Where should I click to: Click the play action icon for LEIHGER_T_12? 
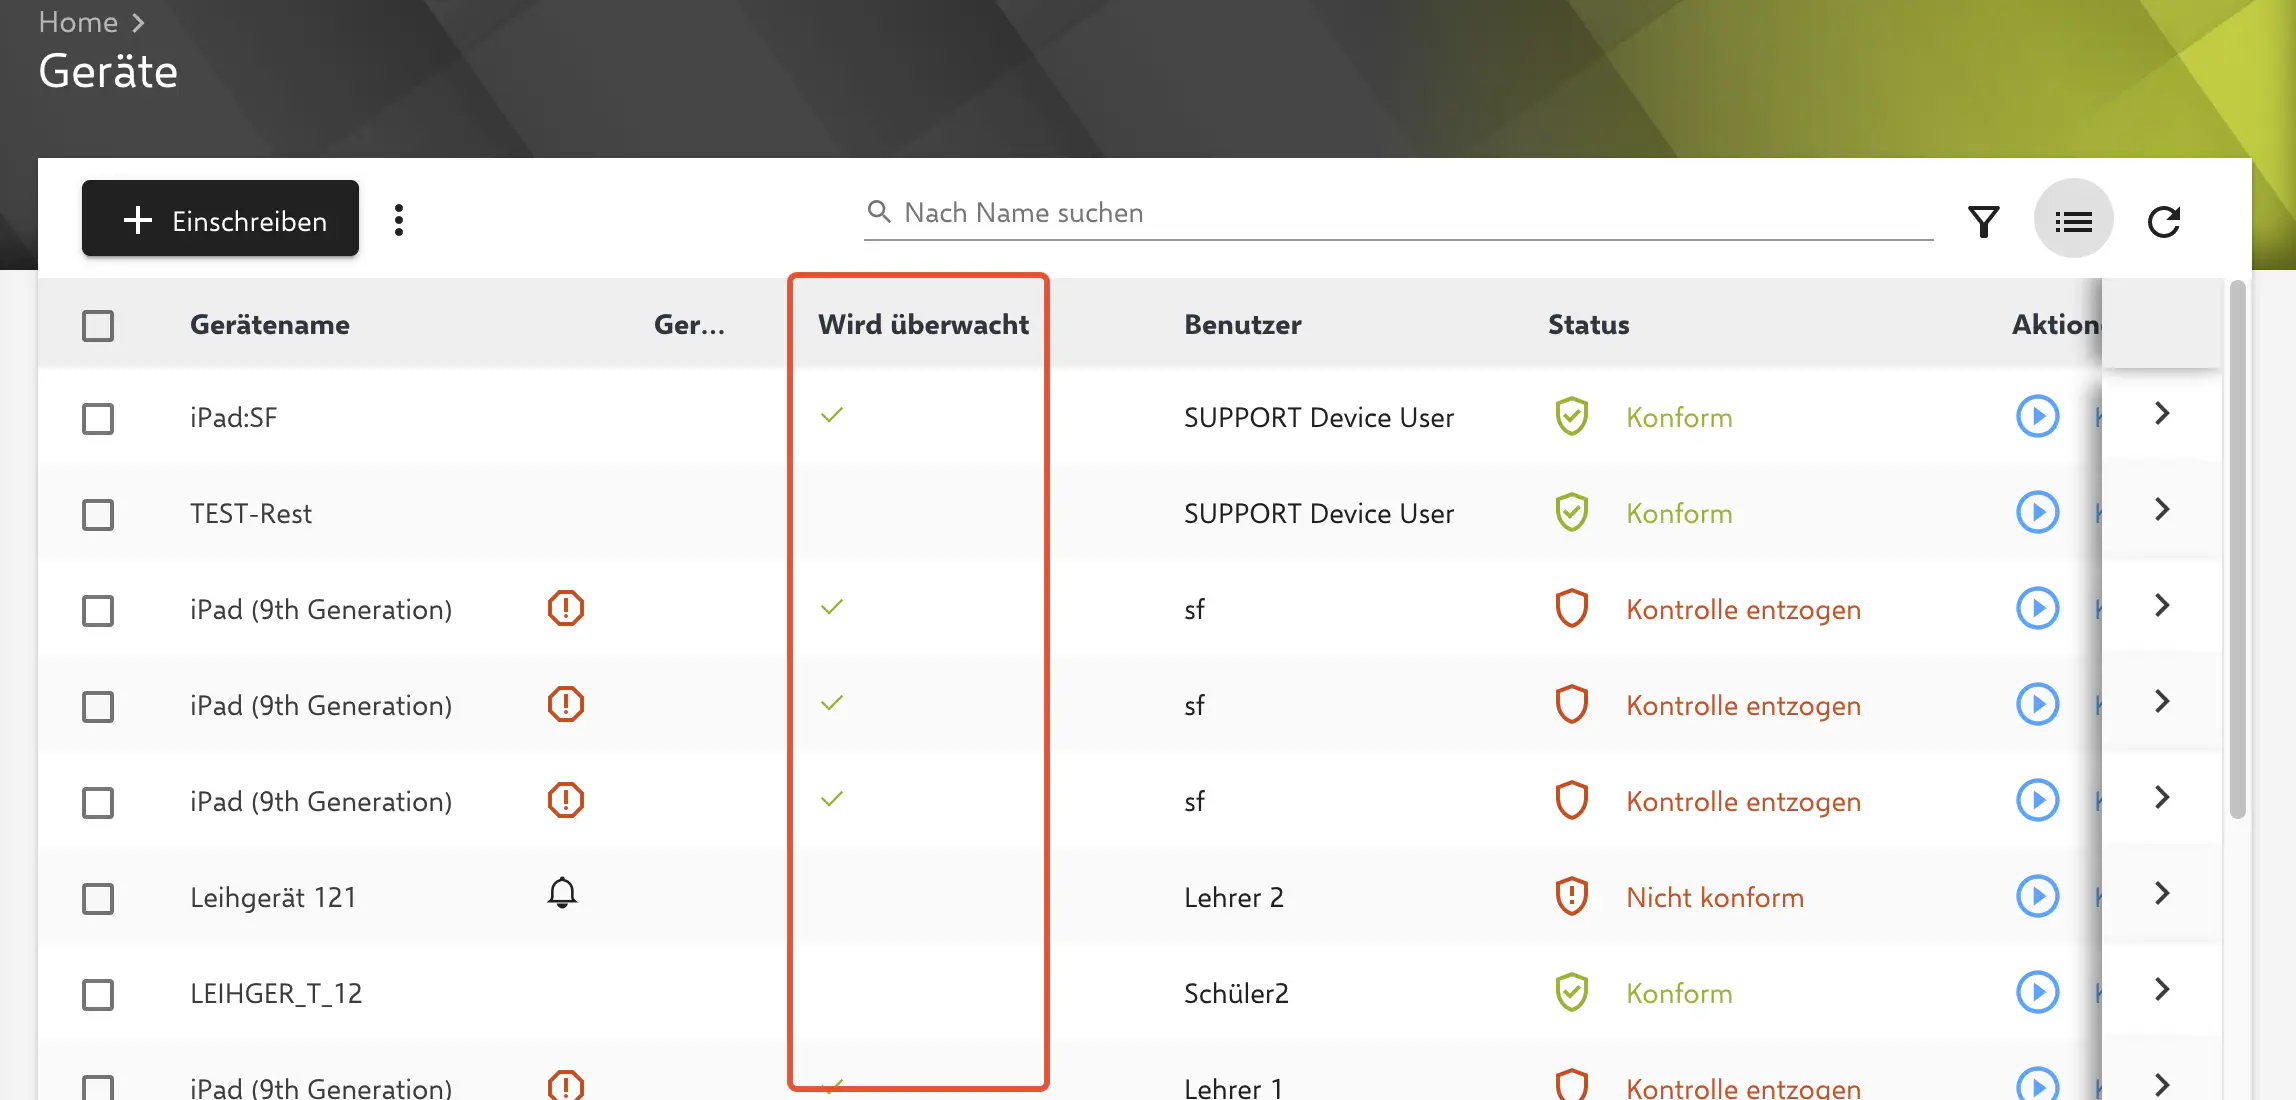point(2037,992)
